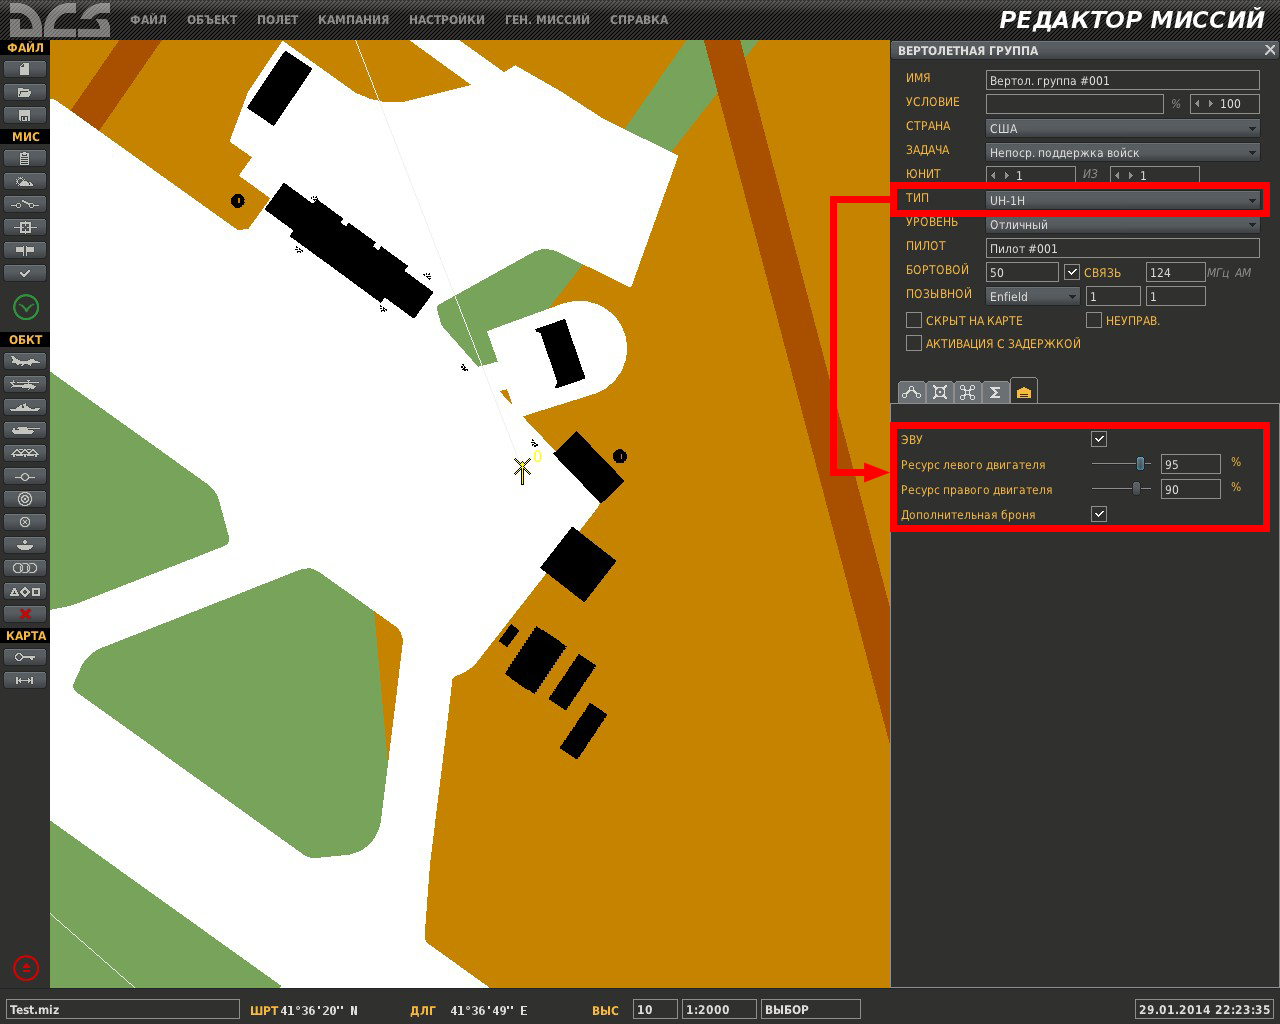
Task: Click the map scale 1:2000 field
Action: (719, 1009)
